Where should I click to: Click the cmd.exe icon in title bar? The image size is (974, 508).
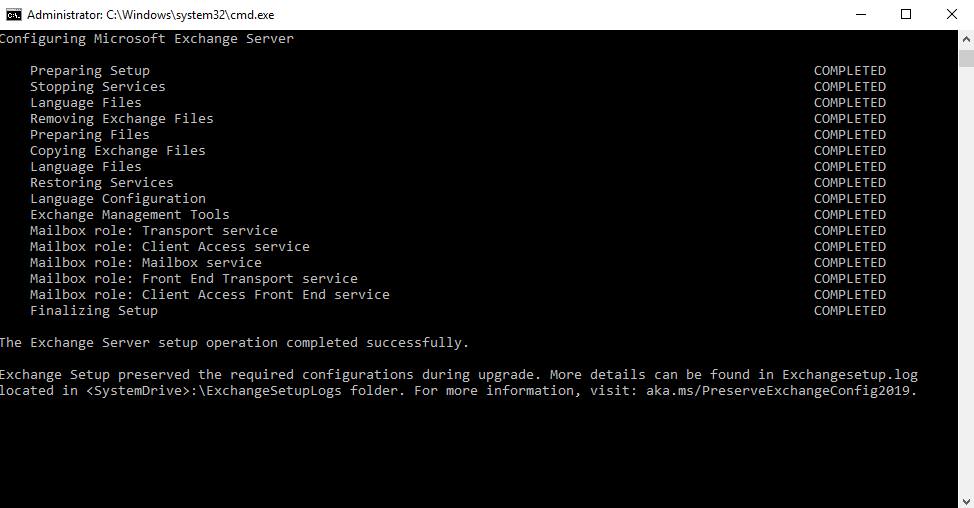pos(14,14)
